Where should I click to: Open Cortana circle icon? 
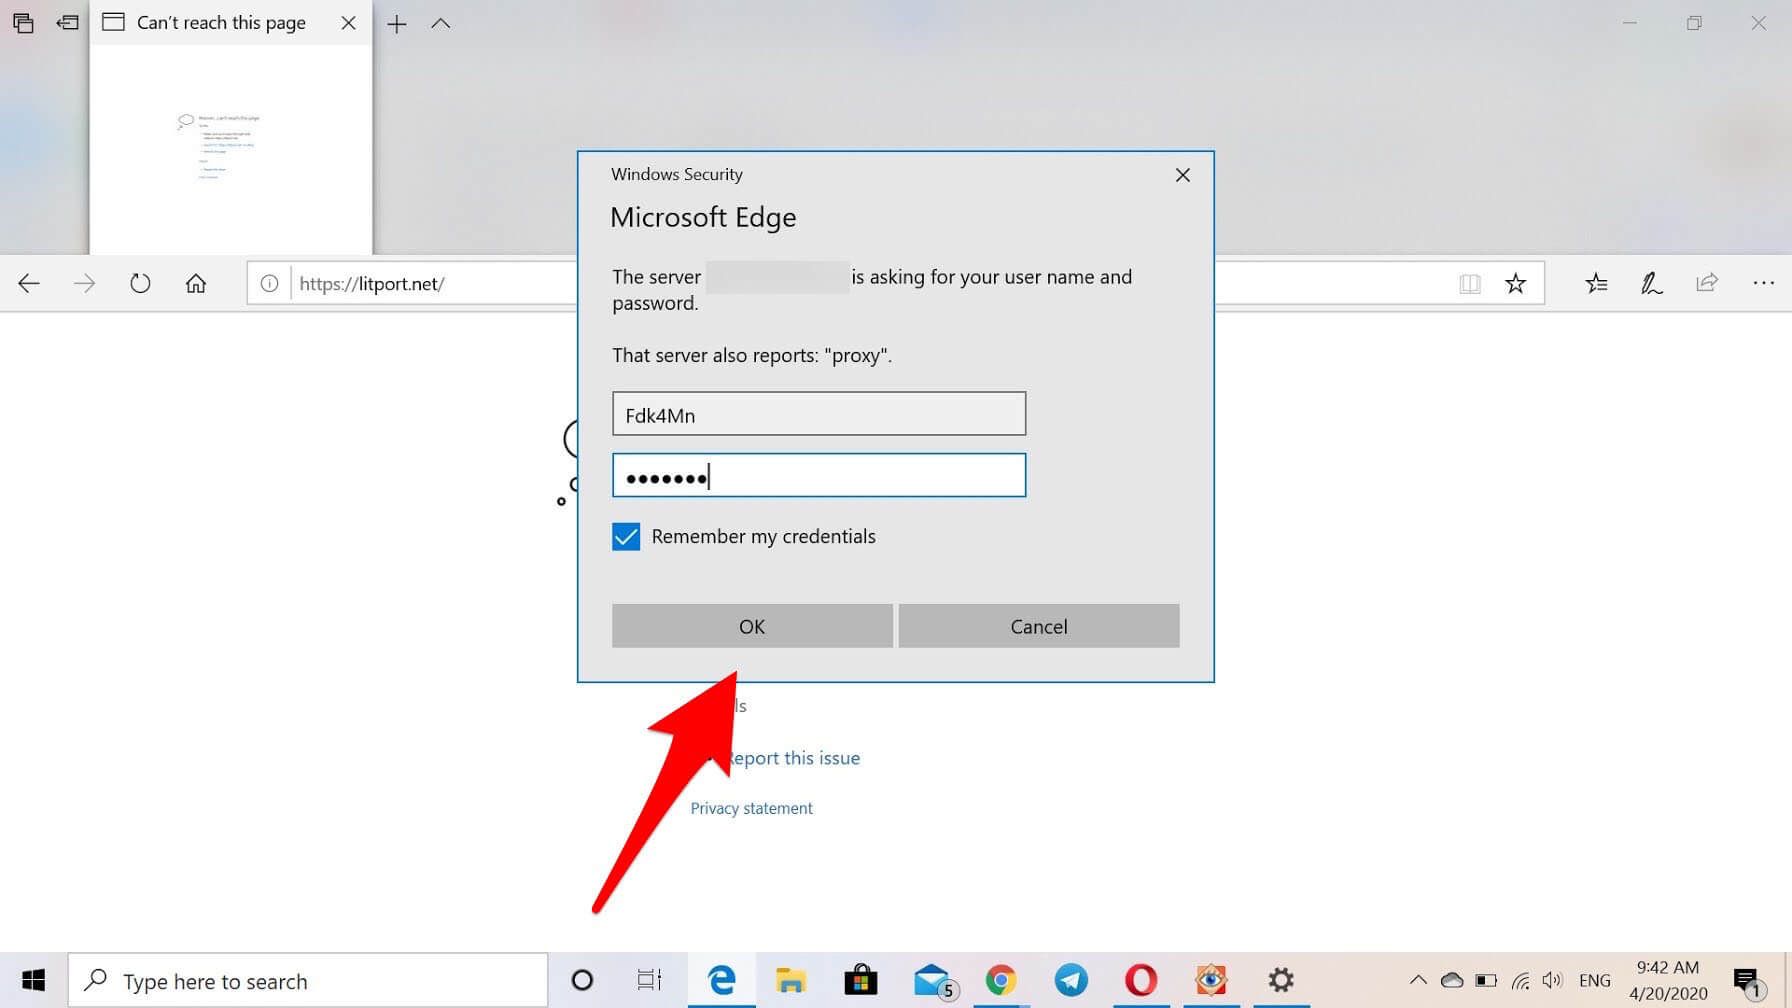[582, 980]
